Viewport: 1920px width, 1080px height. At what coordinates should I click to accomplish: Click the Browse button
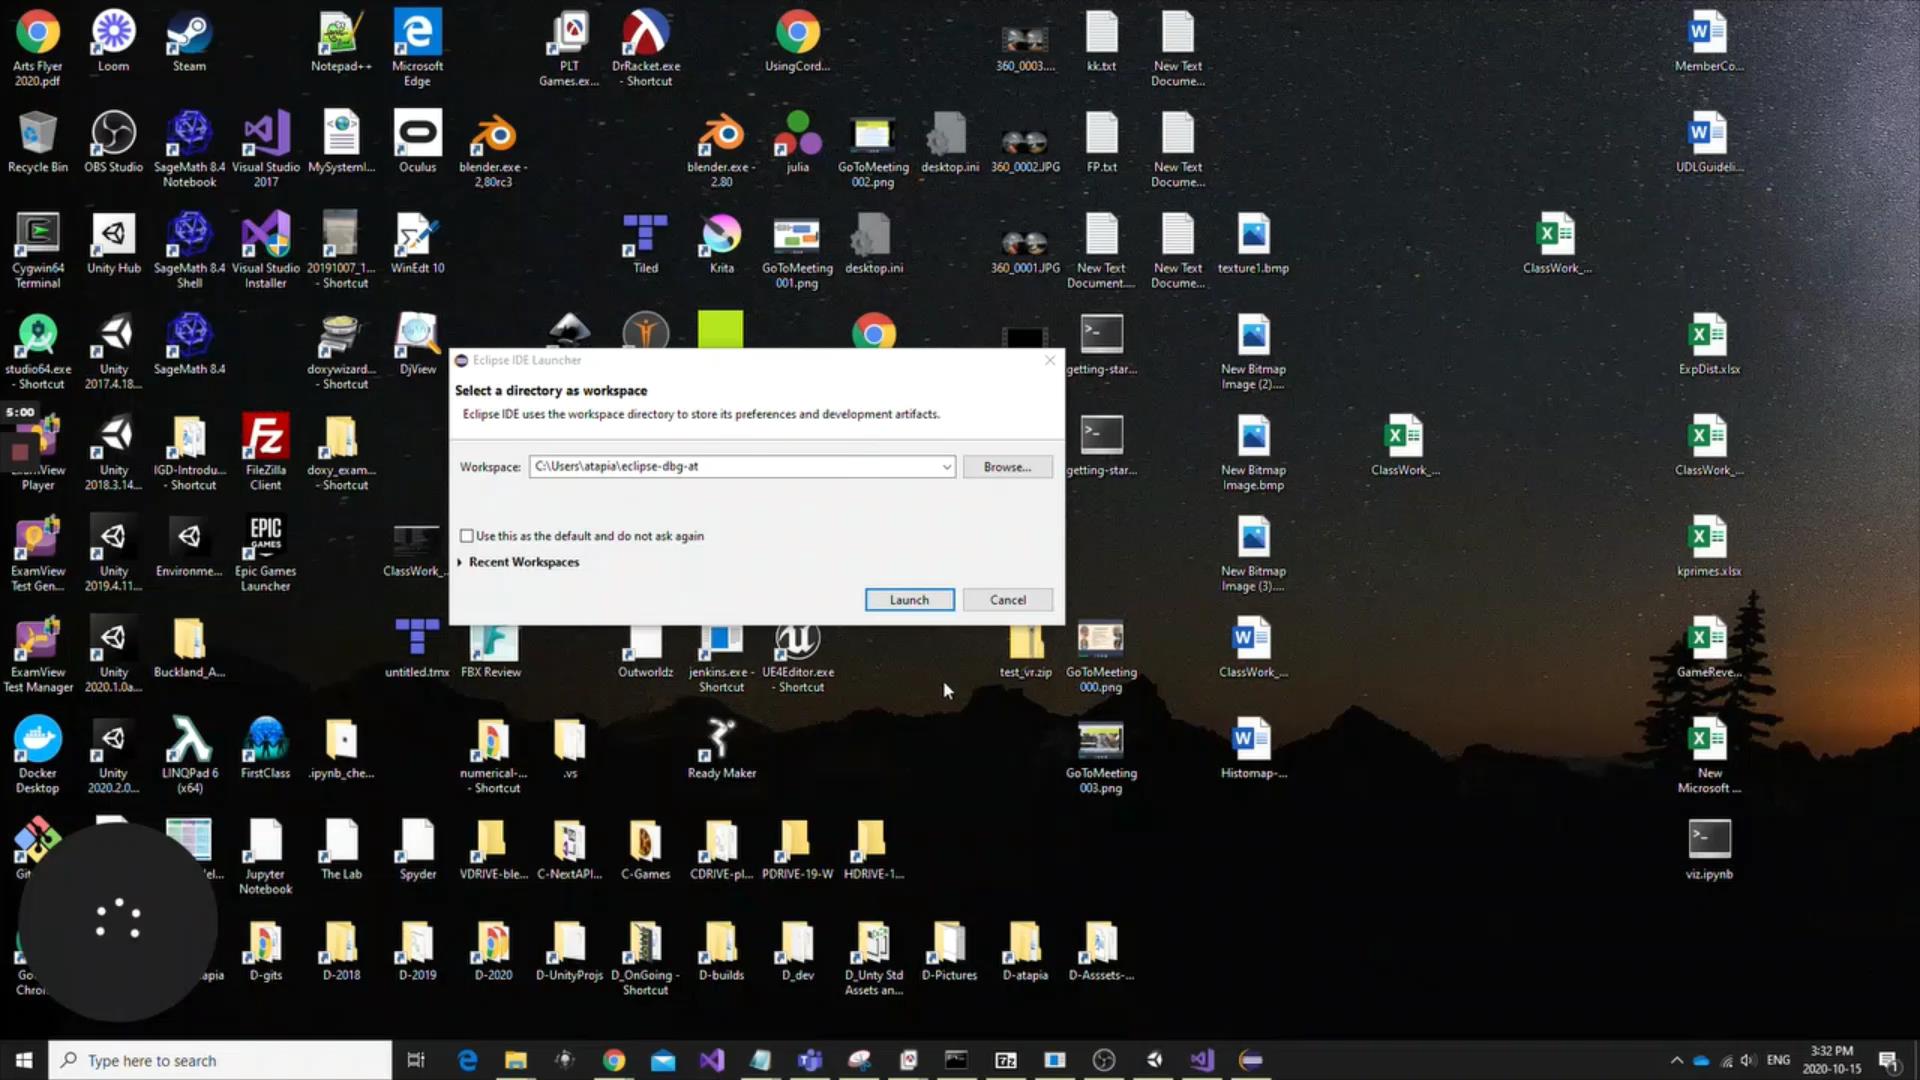pos(1007,466)
